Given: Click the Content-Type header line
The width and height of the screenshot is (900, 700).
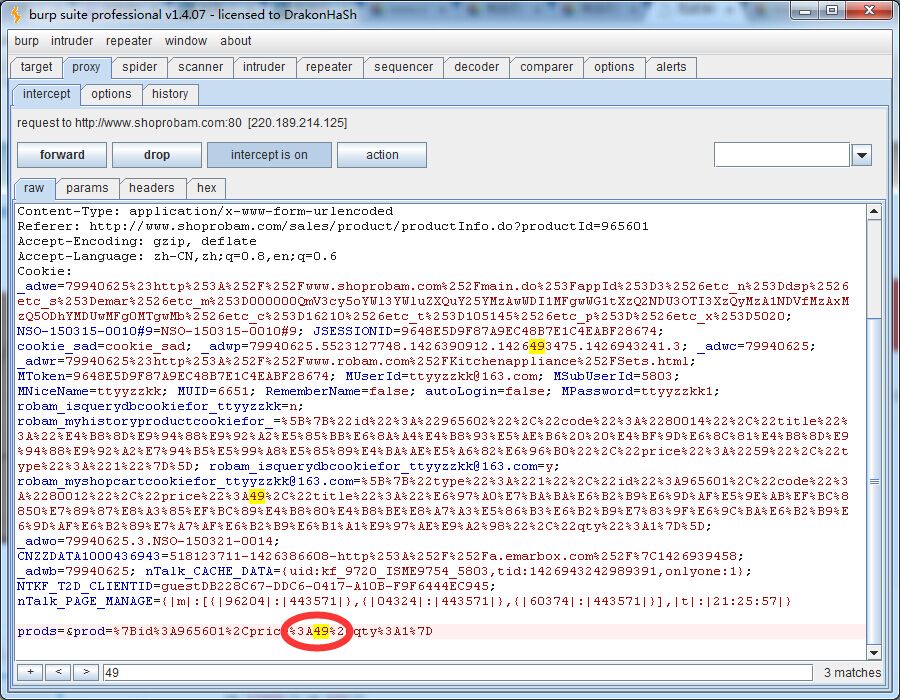Looking at the screenshot, I should (x=205, y=211).
